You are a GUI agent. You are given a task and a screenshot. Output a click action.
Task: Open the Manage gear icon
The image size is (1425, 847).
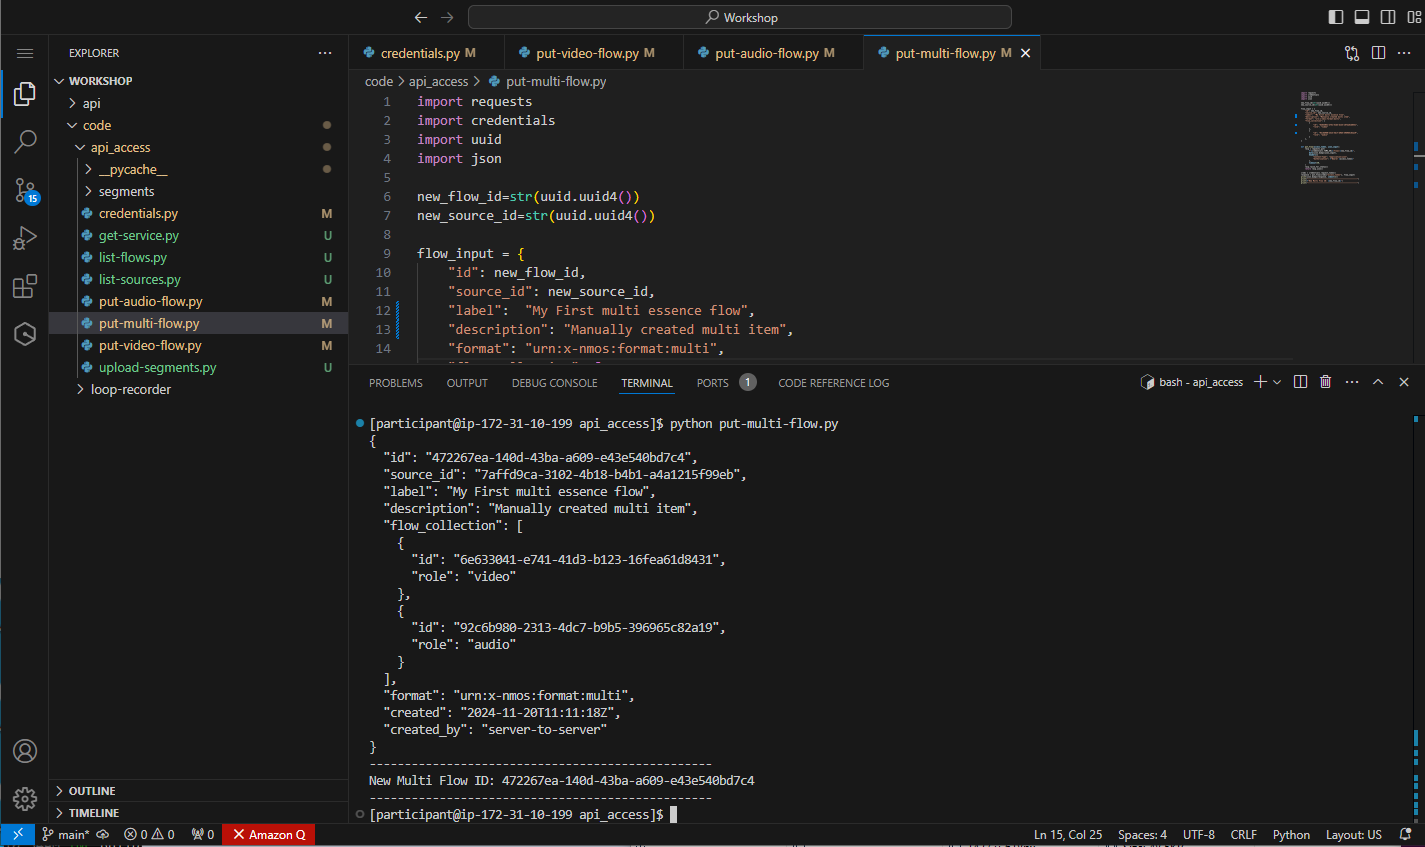click(25, 798)
